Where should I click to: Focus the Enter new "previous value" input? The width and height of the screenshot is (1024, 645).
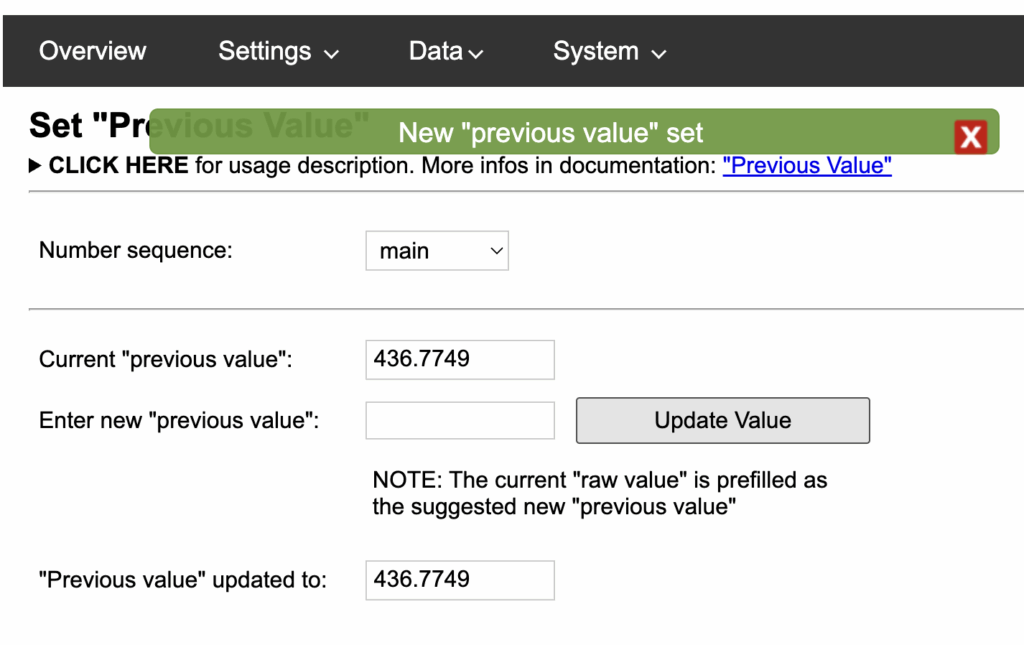[460, 420]
